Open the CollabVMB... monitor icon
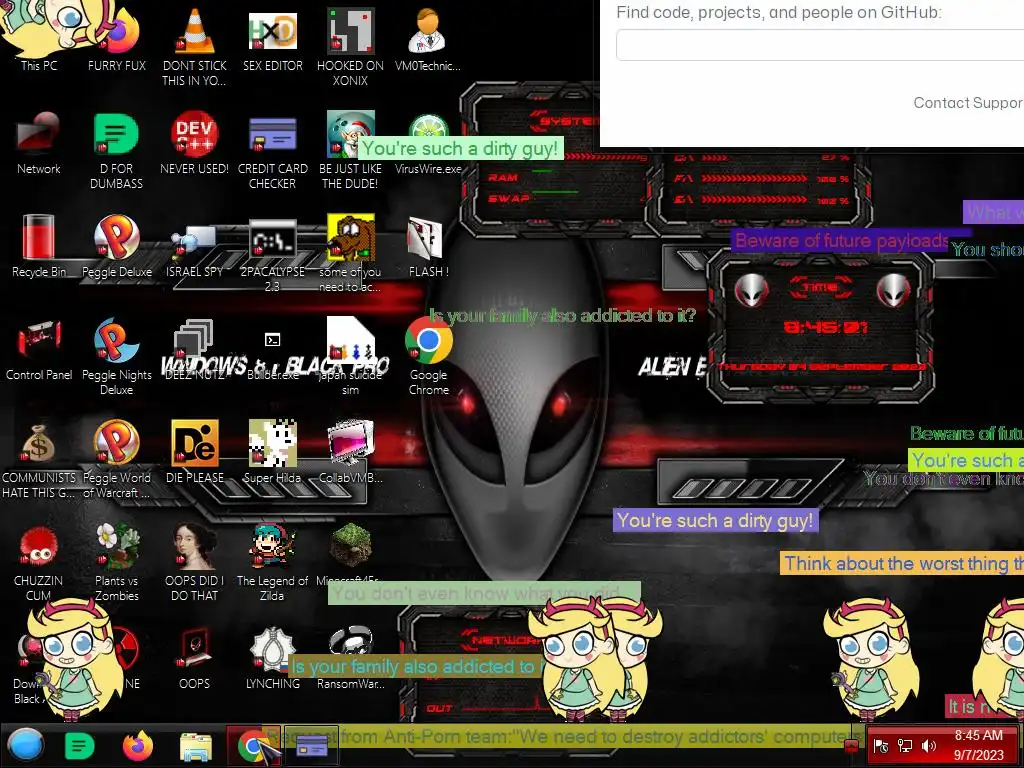1024x768 pixels. [x=351, y=452]
